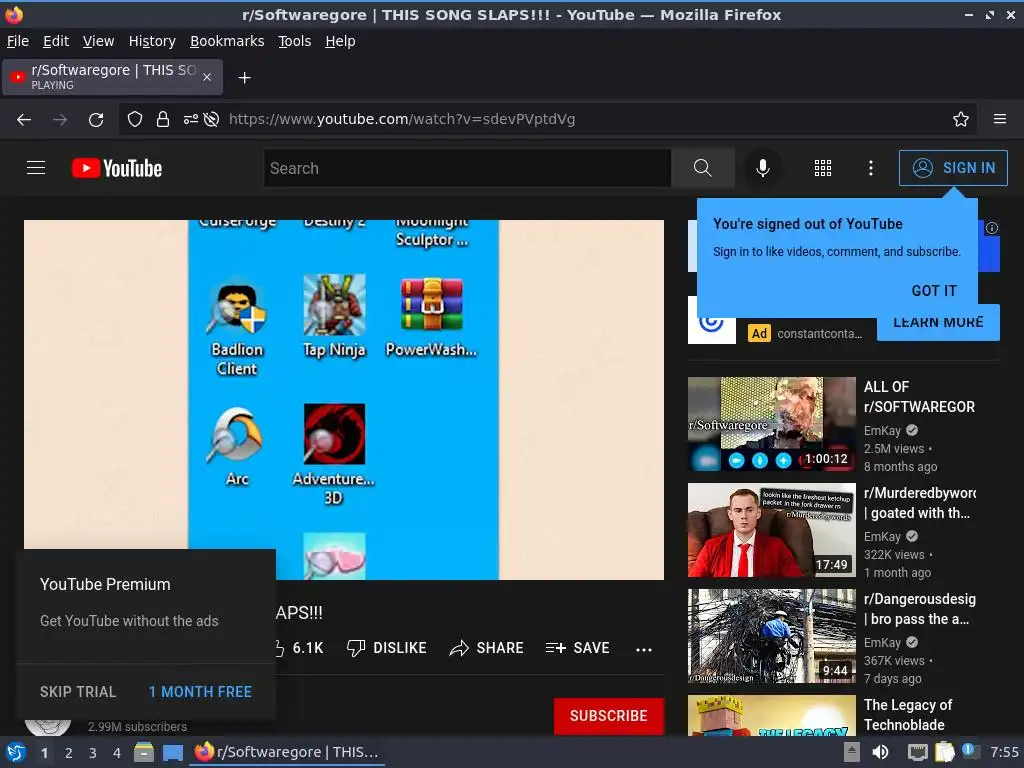Viewport: 1024px width, 768px height.
Task: Reload the current page
Action: (x=96, y=120)
